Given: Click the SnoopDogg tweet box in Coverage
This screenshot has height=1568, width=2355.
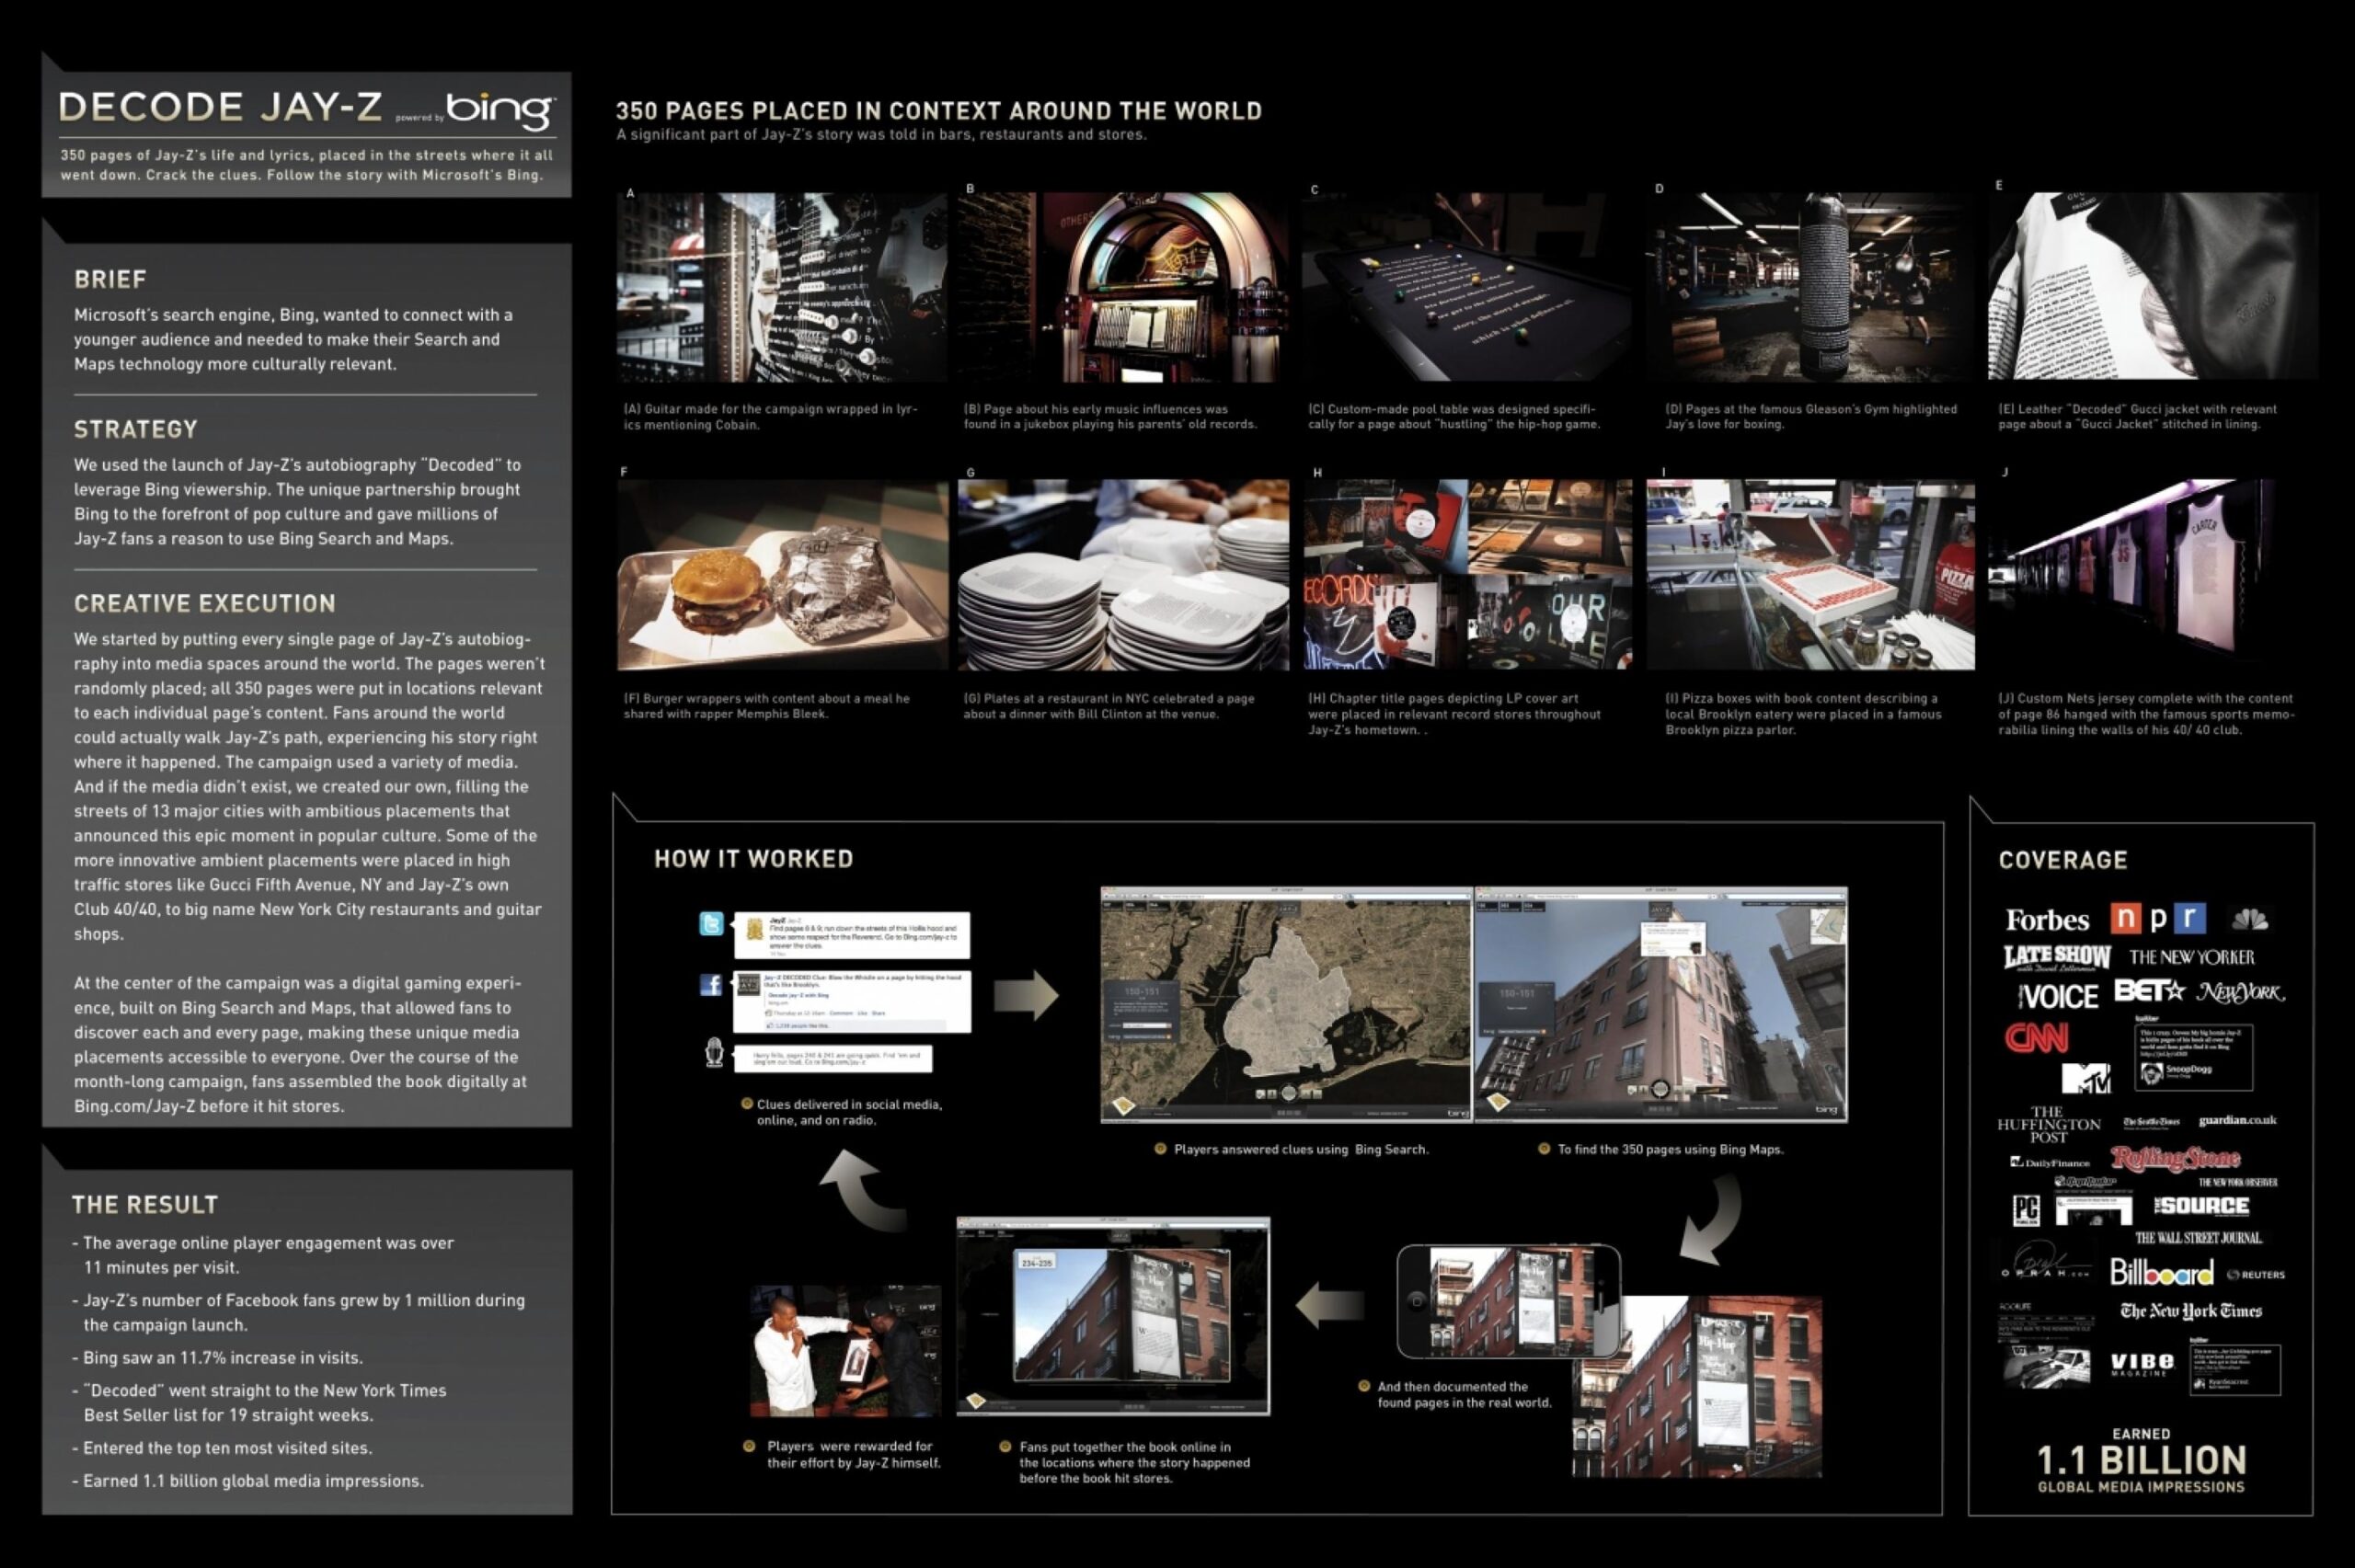Looking at the screenshot, I should (2194, 1057).
